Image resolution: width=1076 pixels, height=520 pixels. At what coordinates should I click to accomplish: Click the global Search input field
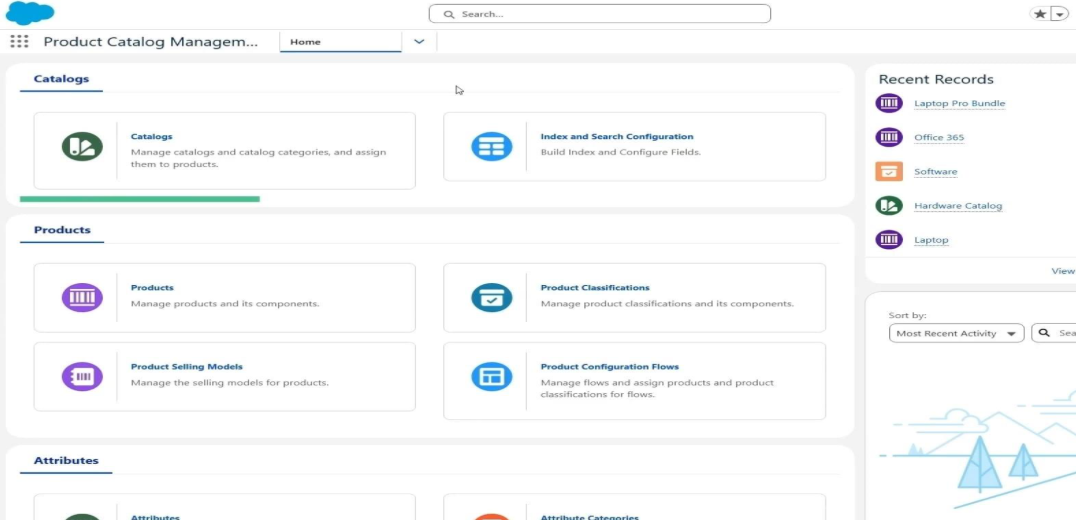[x=600, y=14]
